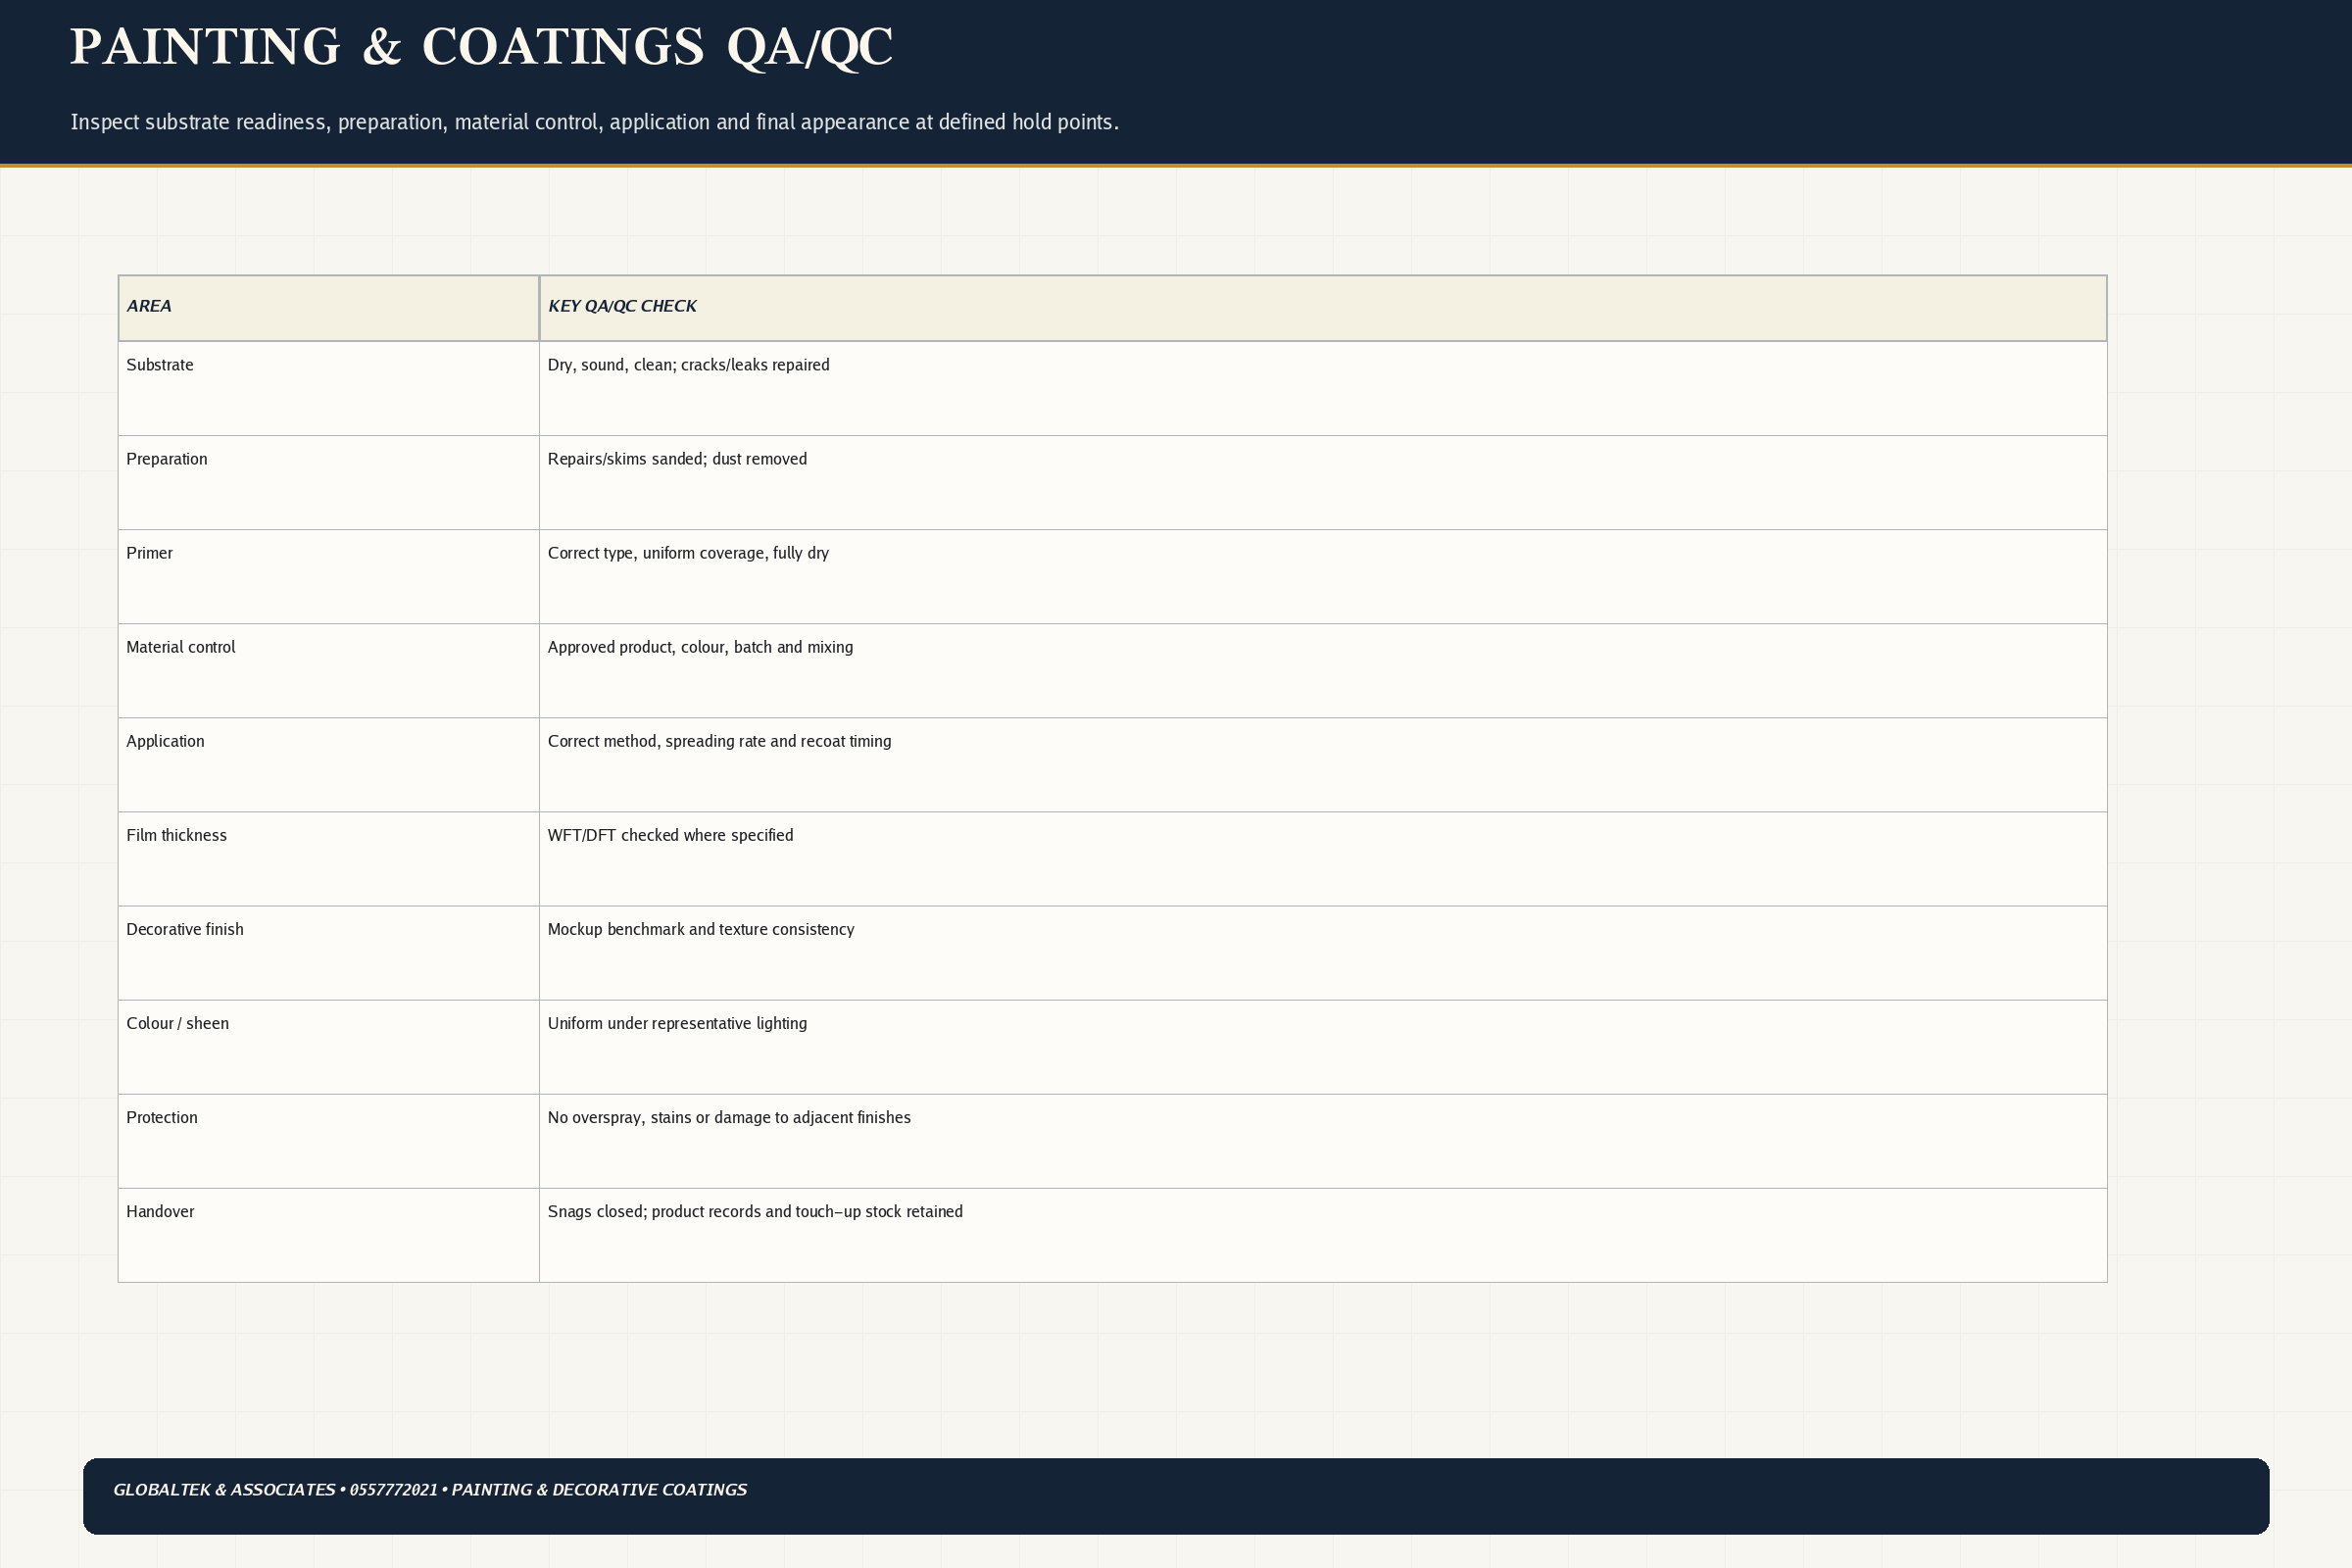Click 'Correct method, spreading rate and recoat timing'
The width and height of the screenshot is (2352, 1568).
pyautogui.click(x=719, y=741)
